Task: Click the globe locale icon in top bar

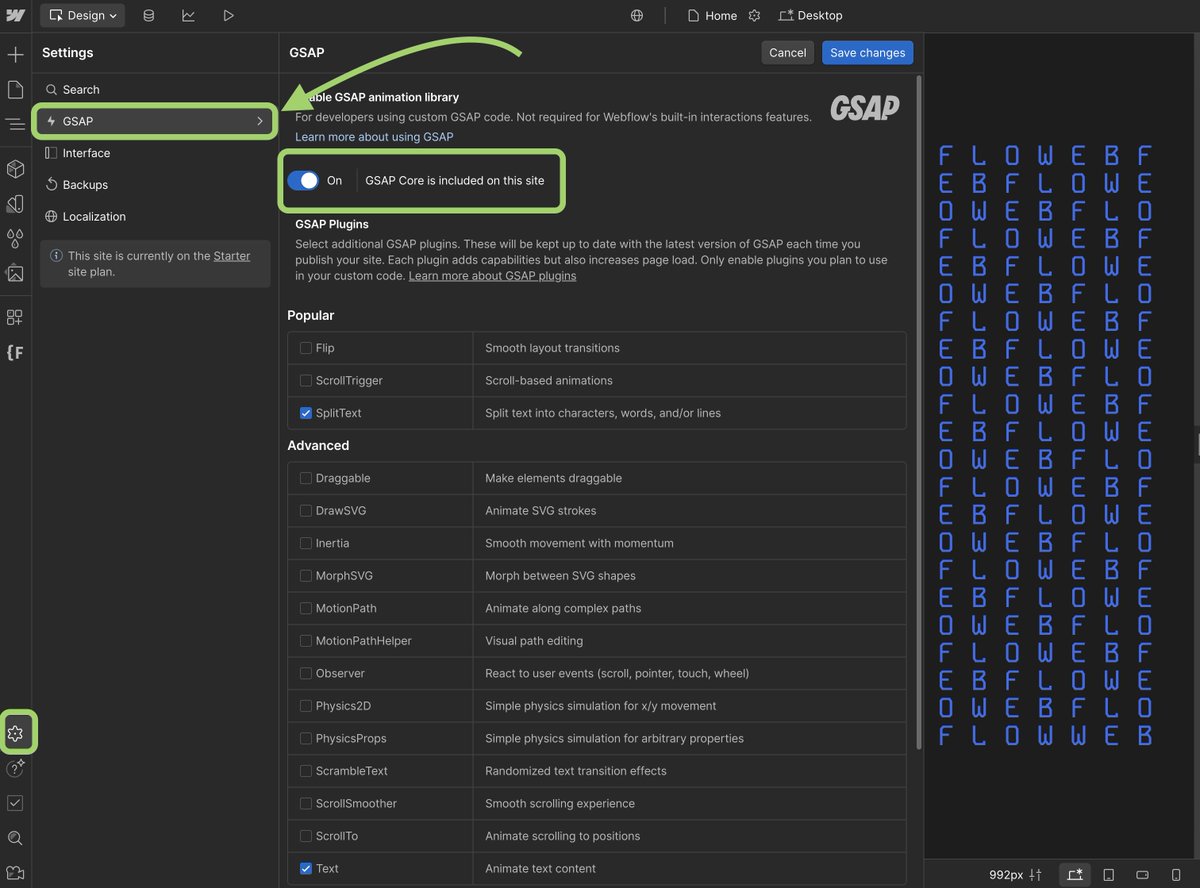Action: pyautogui.click(x=637, y=16)
